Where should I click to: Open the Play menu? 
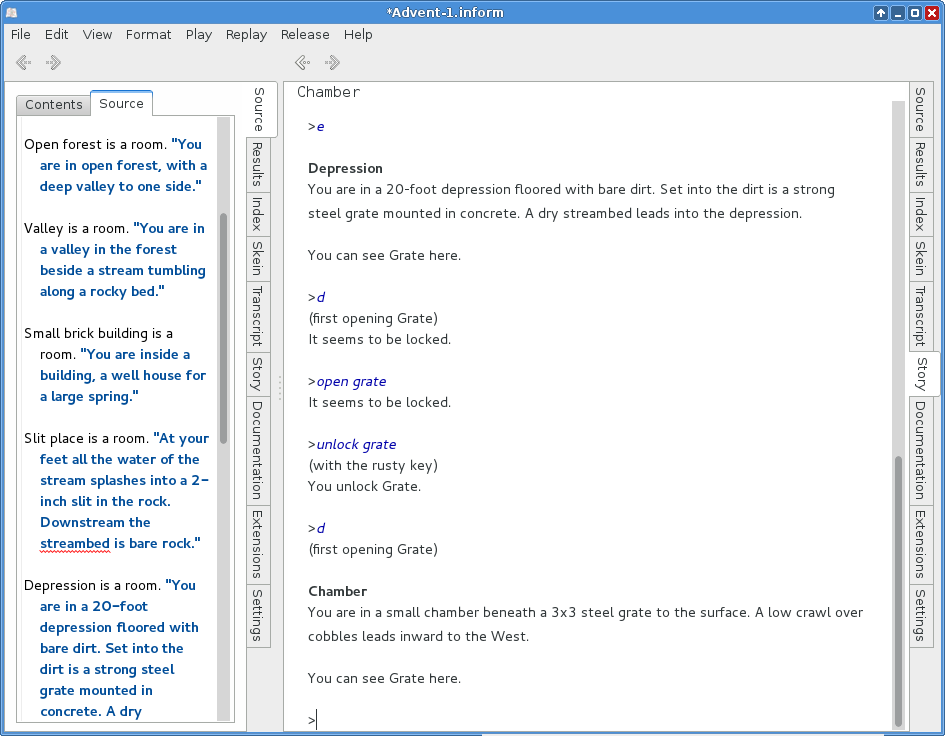tap(198, 34)
